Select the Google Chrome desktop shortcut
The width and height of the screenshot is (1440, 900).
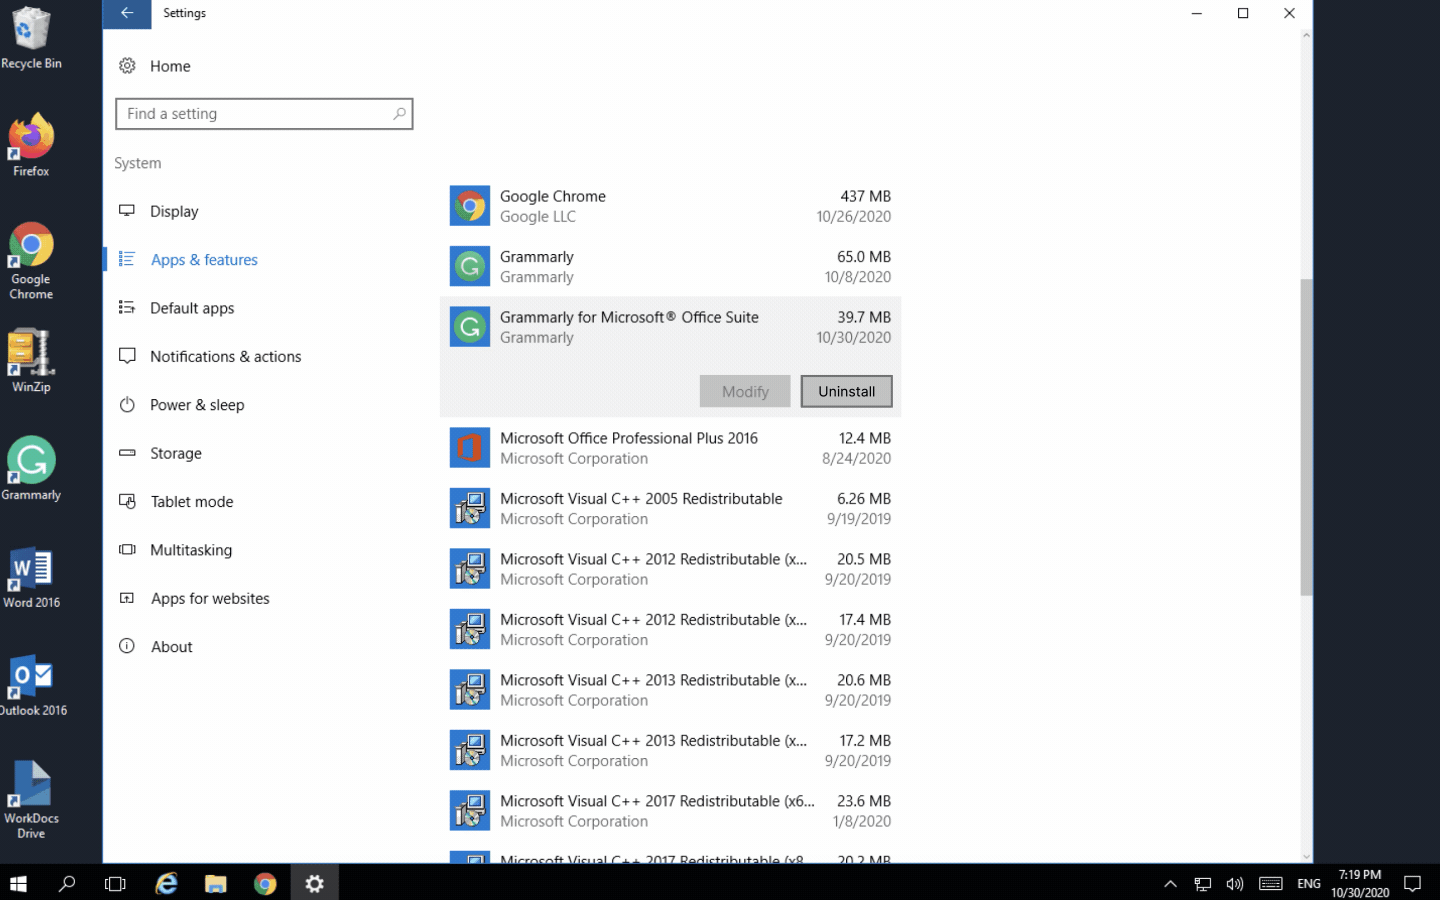tap(31, 261)
